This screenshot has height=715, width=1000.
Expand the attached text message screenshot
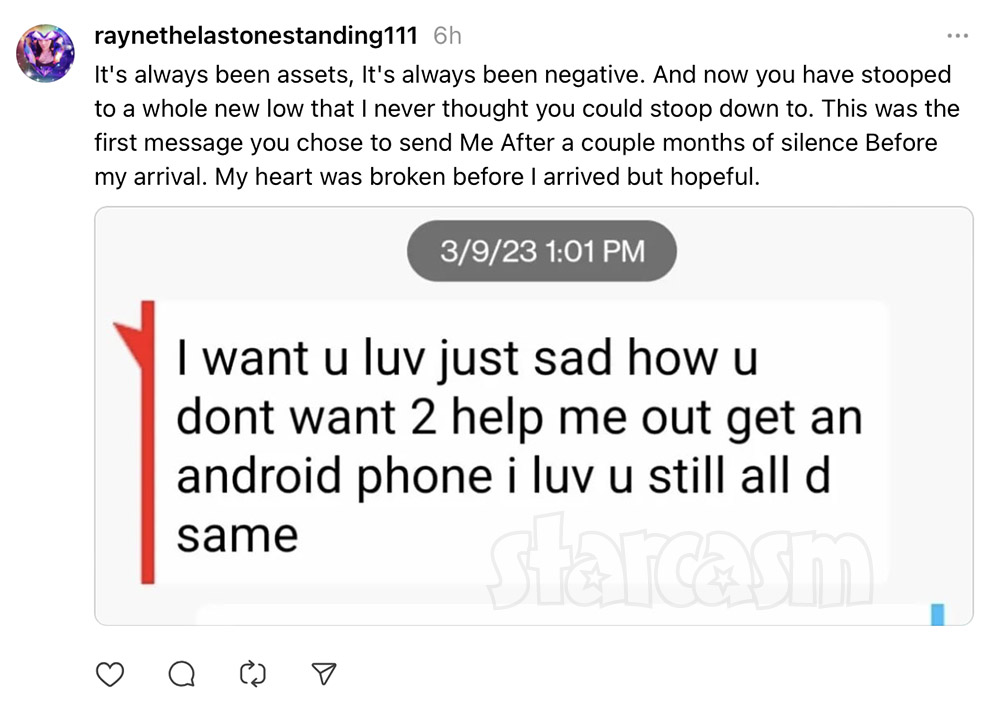coord(534,416)
